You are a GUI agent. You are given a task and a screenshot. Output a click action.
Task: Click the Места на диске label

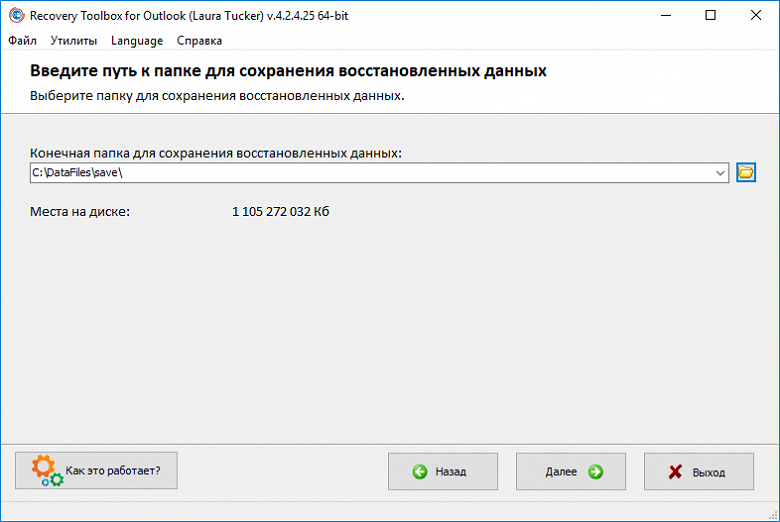[x=80, y=211]
